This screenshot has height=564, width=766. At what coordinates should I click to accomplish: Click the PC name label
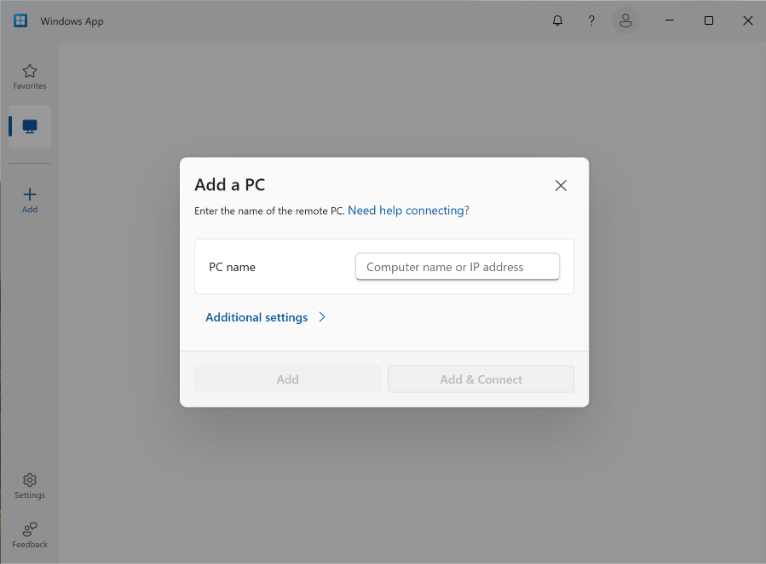point(232,267)
